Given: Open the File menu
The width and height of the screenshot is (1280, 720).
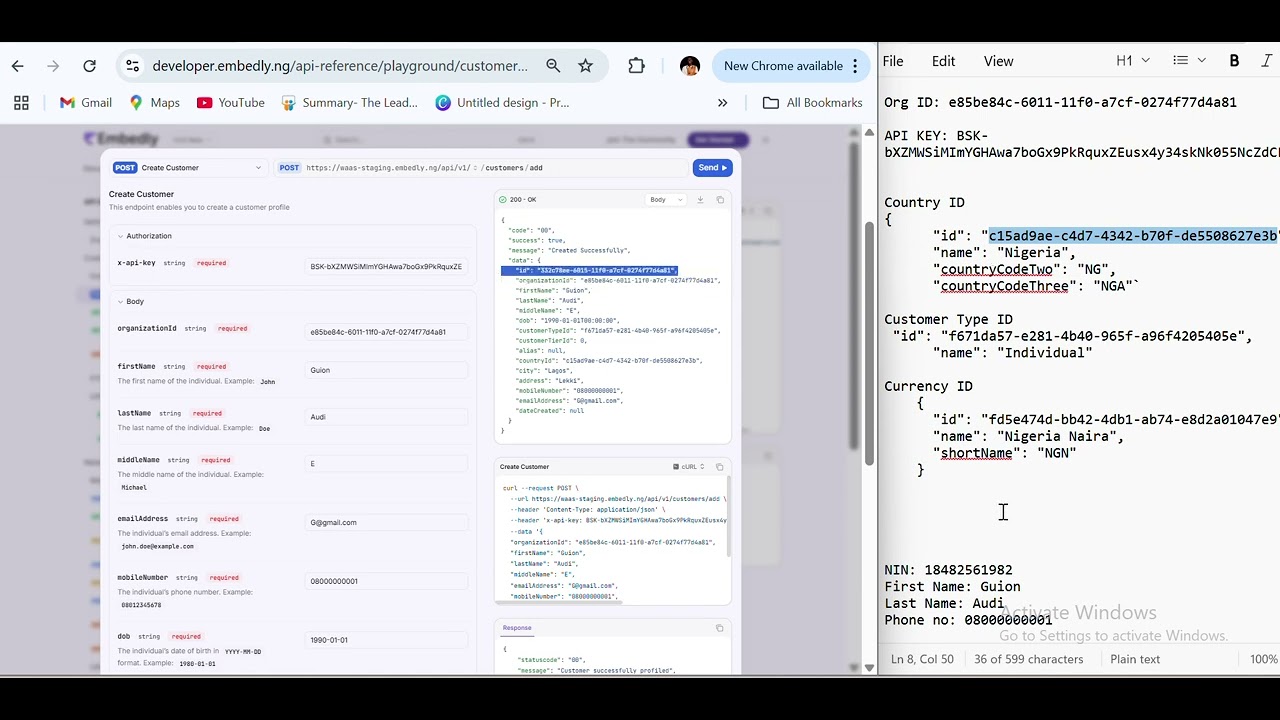Looking at the screenshot, I should click(x=893, y=60).
